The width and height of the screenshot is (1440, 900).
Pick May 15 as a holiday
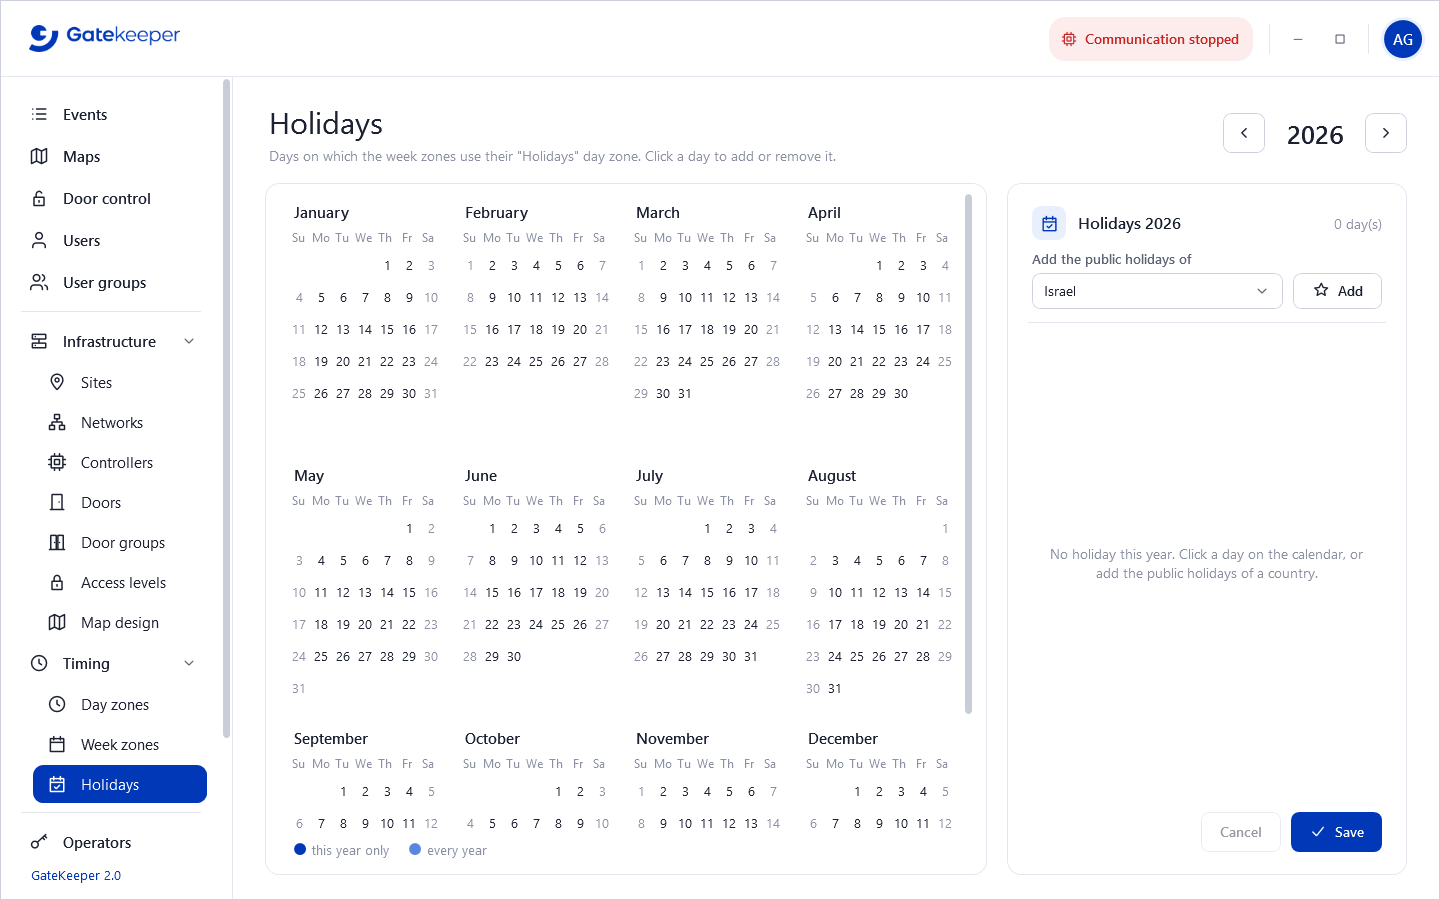tap(409, 592)
